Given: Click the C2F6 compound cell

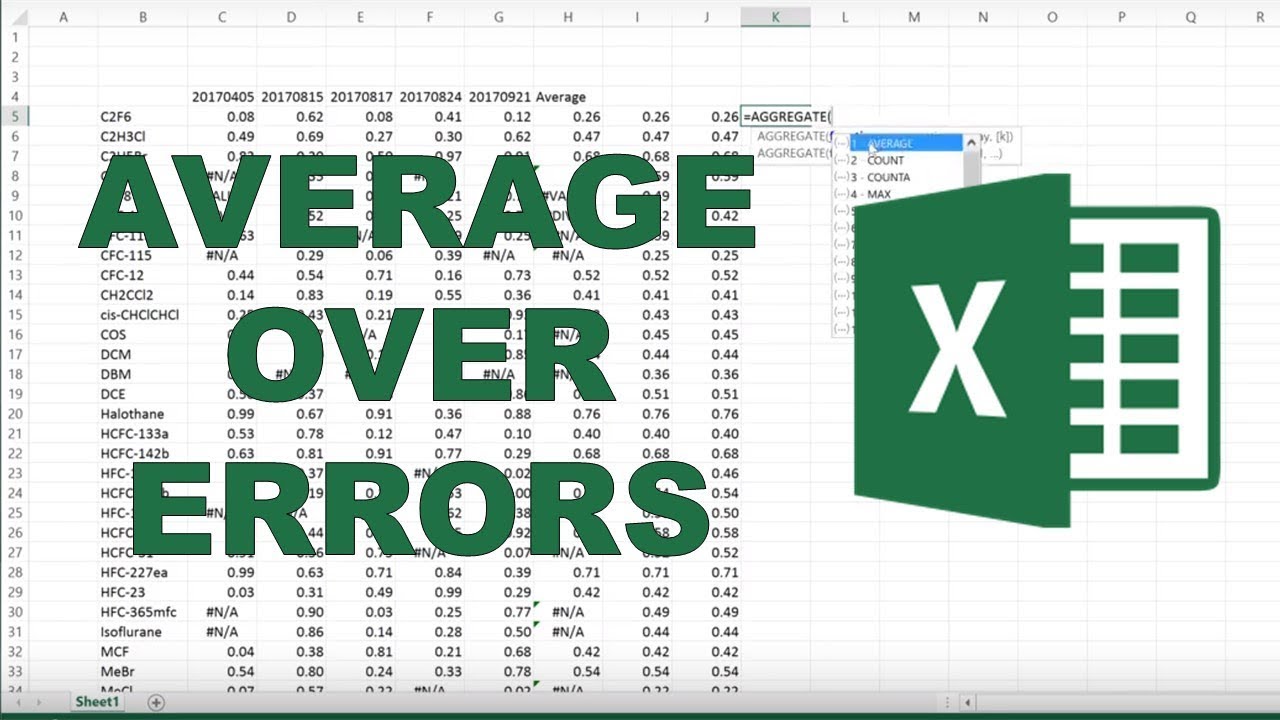Looking at the screenshot, I should click(x=143, y=116).
